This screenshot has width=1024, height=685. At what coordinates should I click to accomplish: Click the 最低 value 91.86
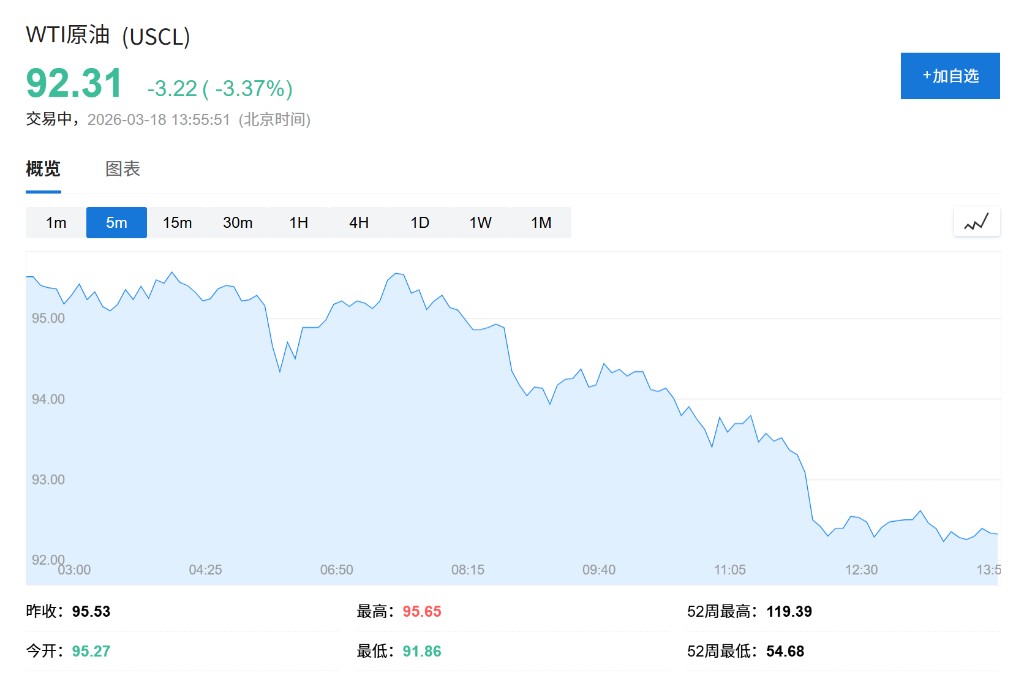point(422,651)
